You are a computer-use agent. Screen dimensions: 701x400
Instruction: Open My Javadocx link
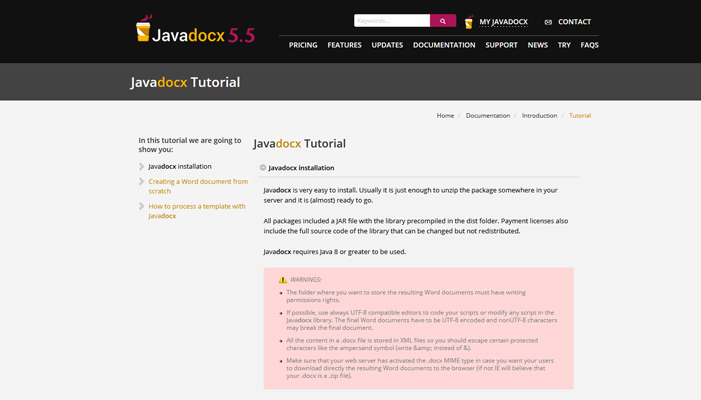tap(503, 22)
